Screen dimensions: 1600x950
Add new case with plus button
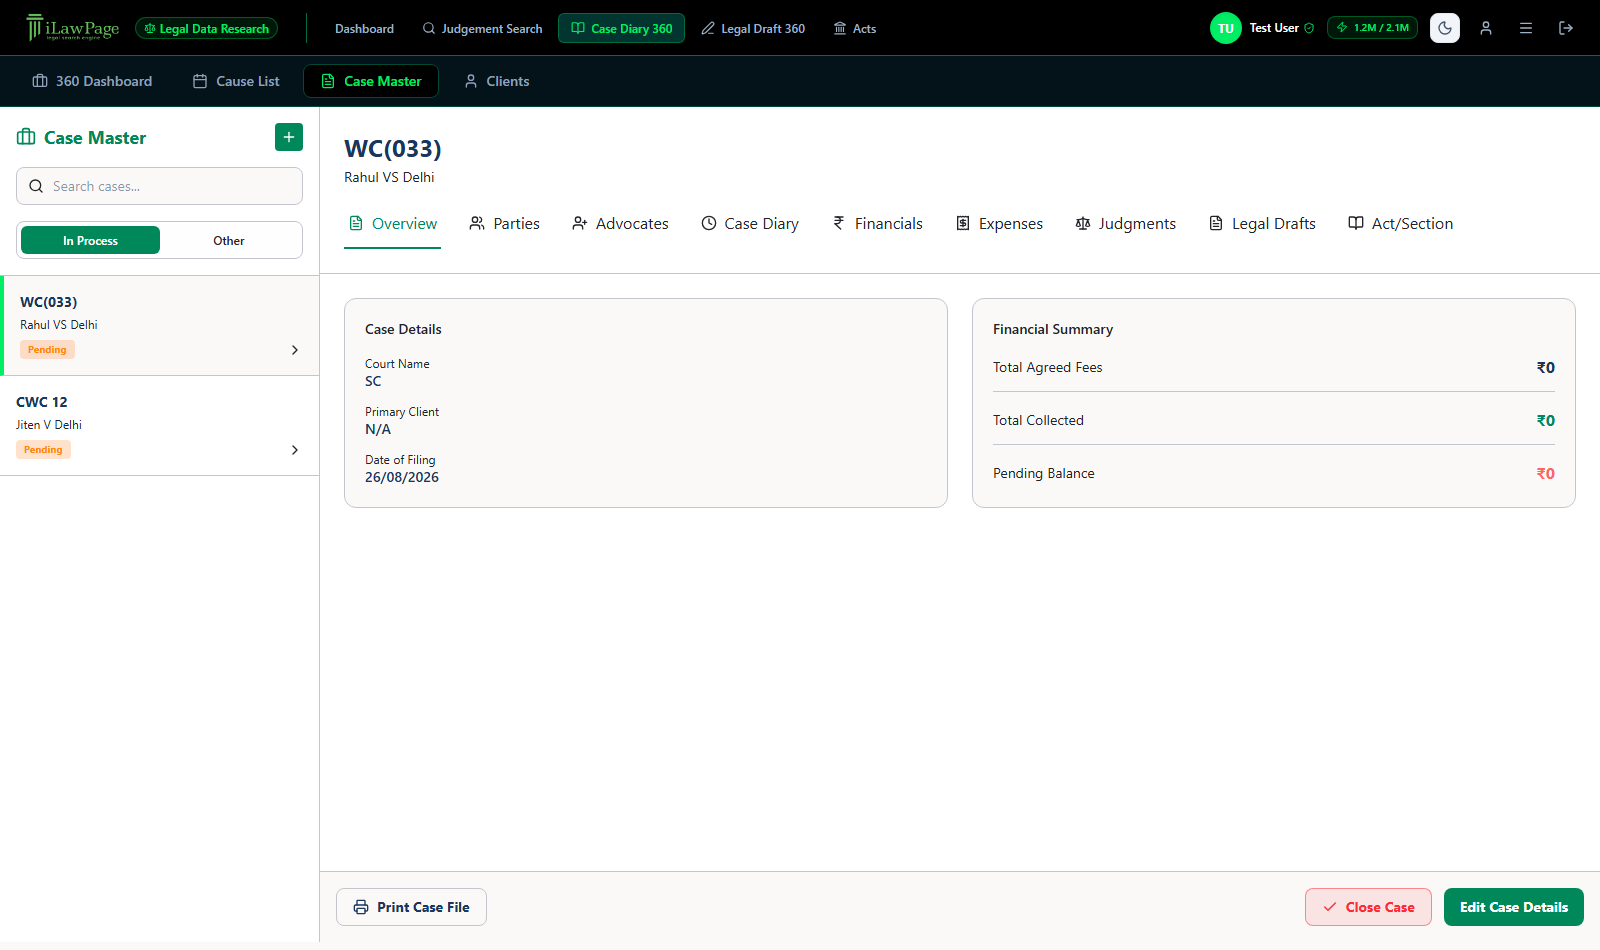pos(289,137)
